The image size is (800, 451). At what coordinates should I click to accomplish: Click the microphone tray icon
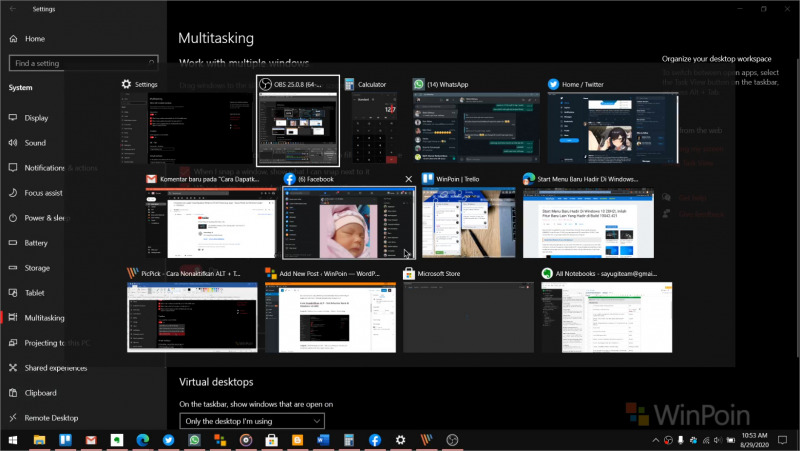(681, 440)
